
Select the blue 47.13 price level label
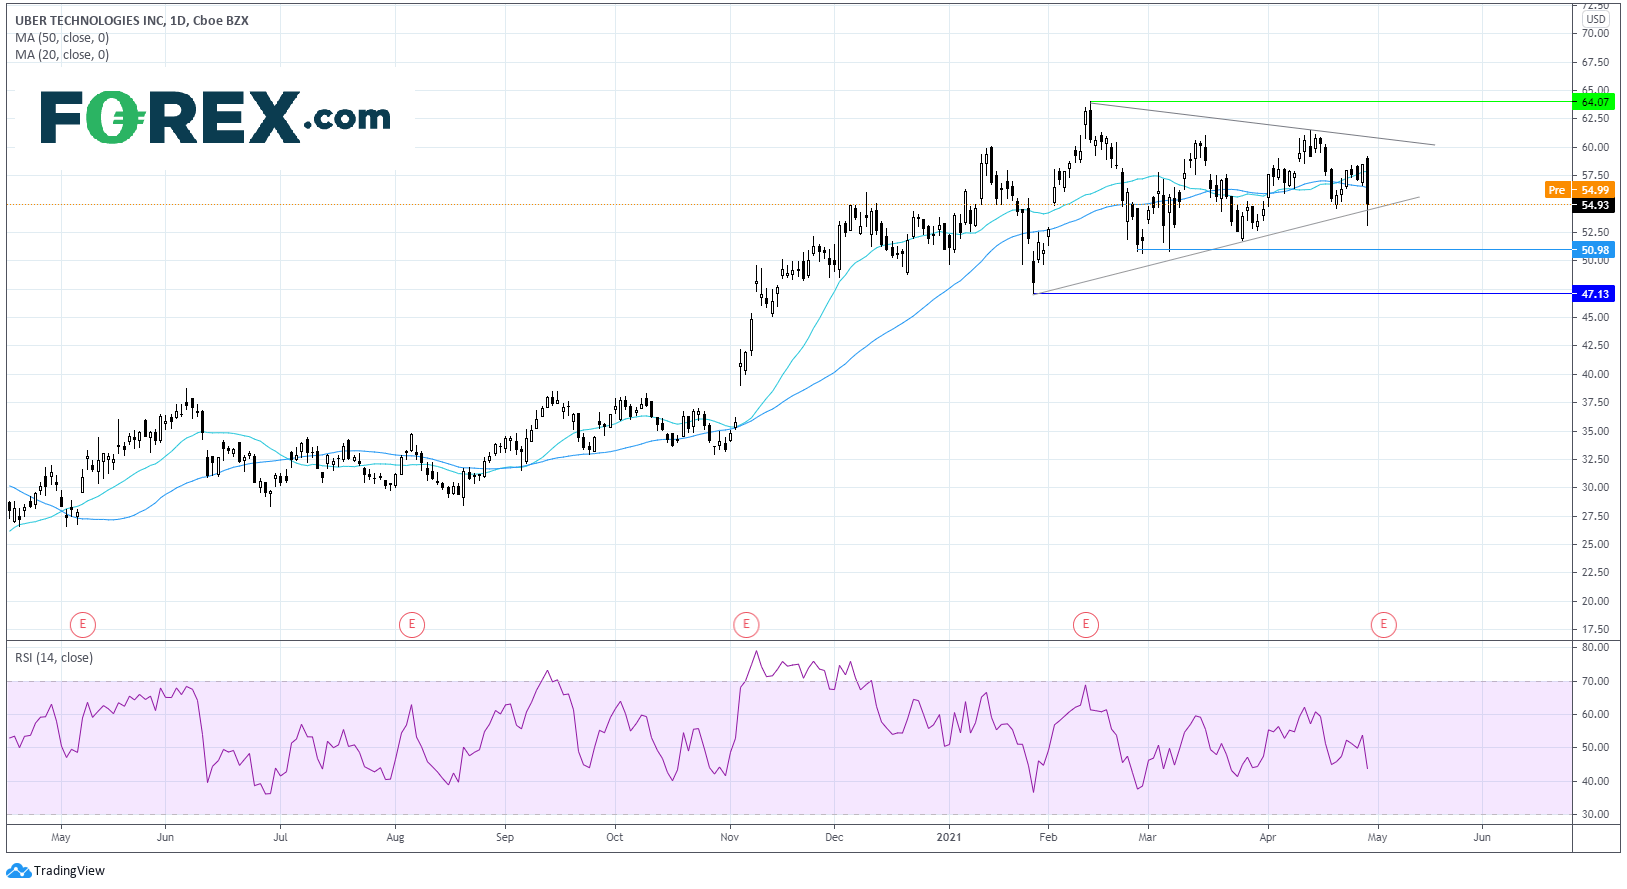(1594, 294)
